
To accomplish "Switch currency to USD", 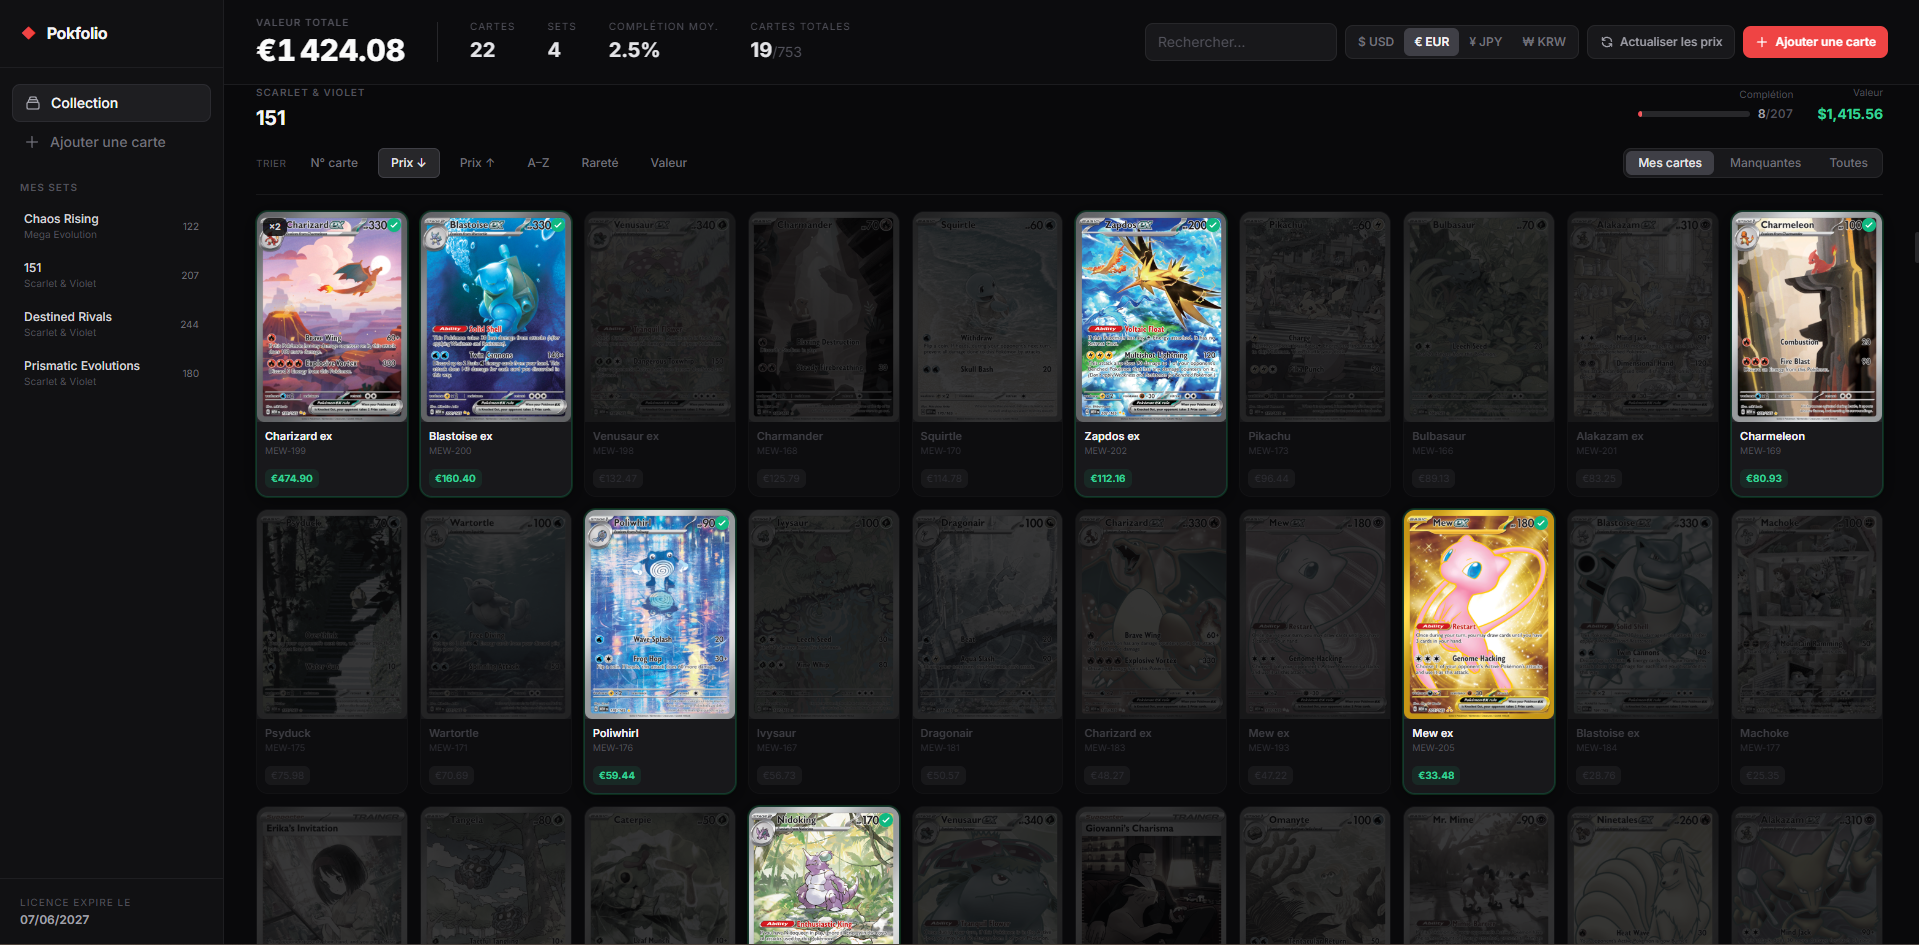I will click(x=1376, y=42).
